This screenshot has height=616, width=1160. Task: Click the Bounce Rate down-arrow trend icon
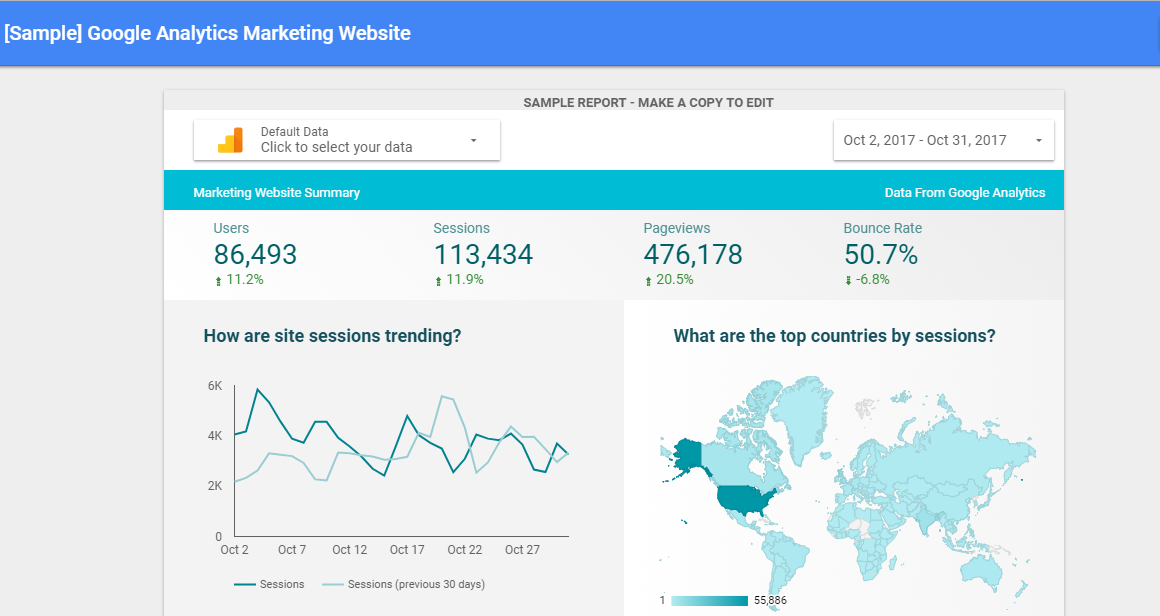(848, 281)
